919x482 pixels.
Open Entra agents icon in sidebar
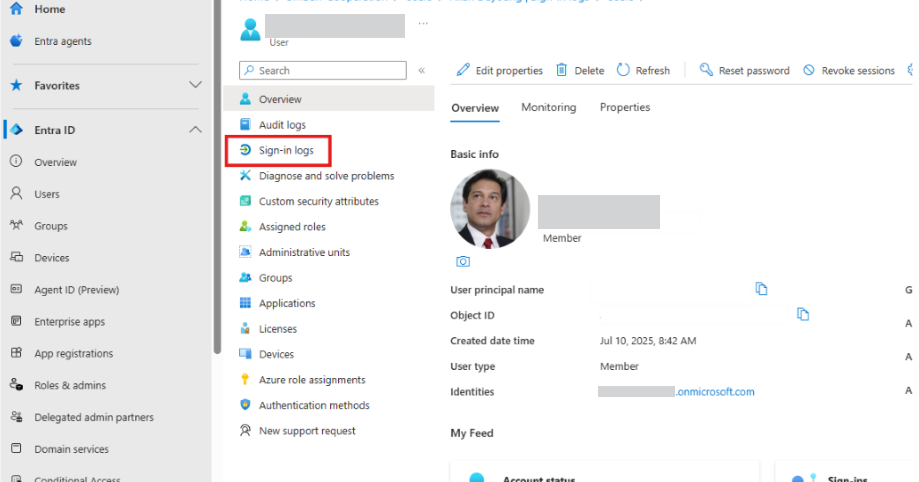[x=16, y=40]
